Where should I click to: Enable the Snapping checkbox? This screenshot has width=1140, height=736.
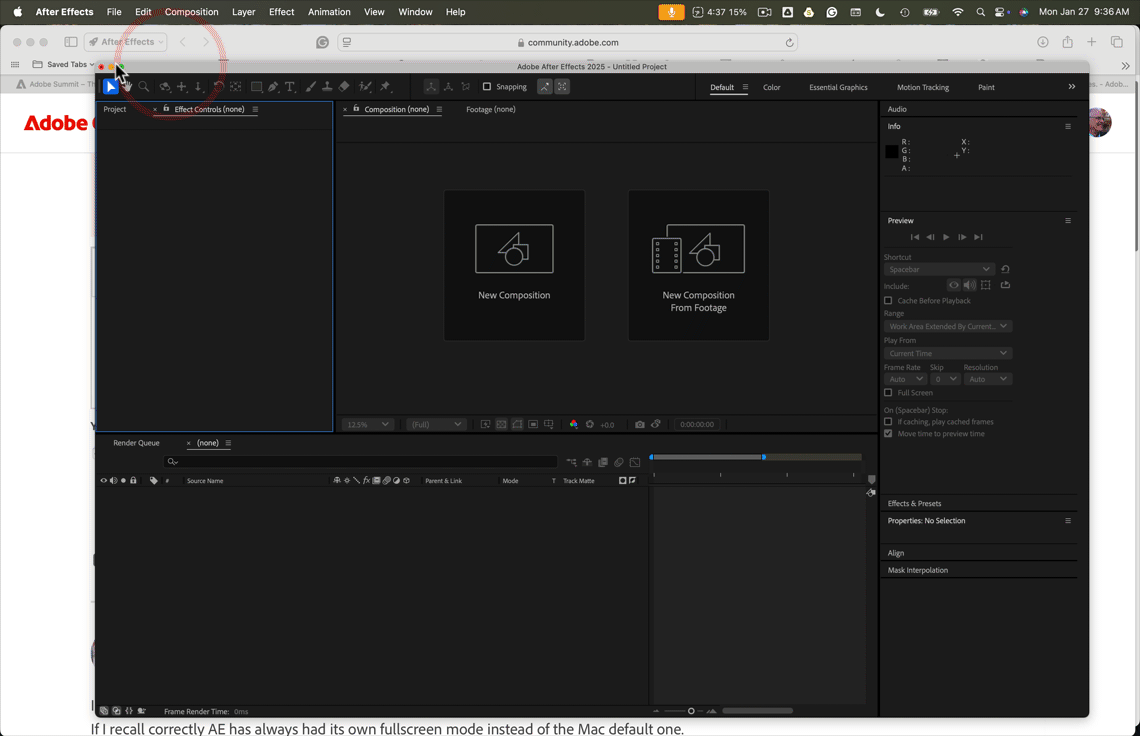487,87
